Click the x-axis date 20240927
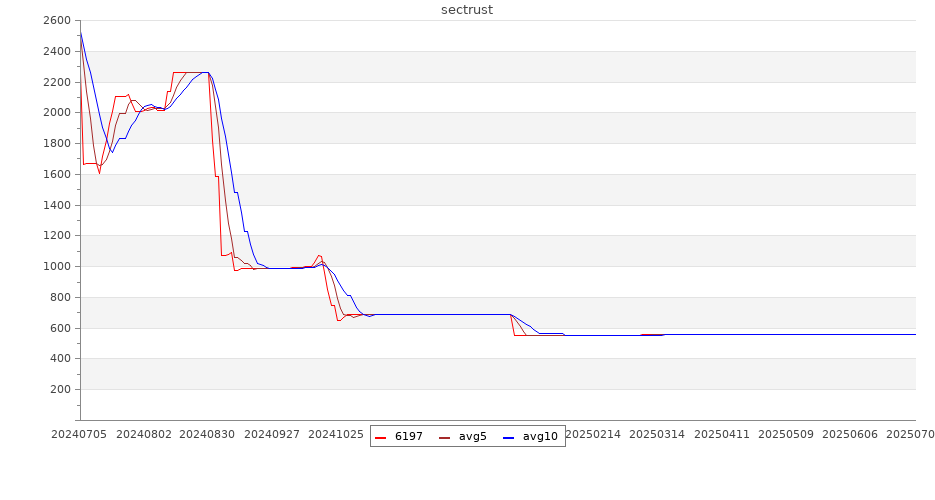 (272, 434)
